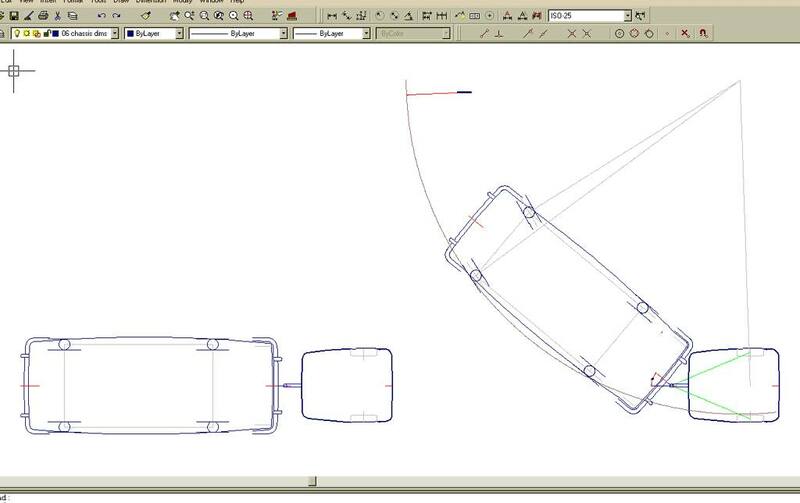This screenshot has width=800, height=503.
Task: Click the Save icon in the toolbar
Action: click(14, 16)
